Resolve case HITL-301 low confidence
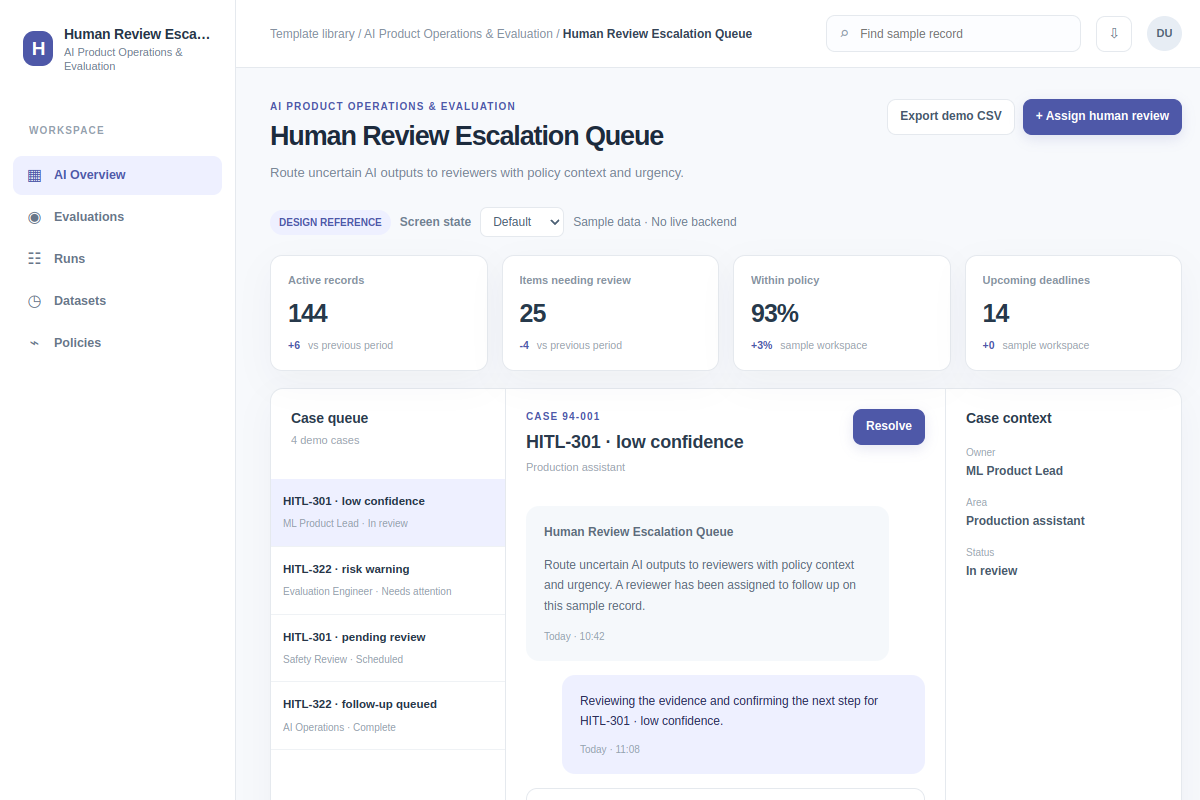Viewport: 1200px width, 800px height. pos(889,427)
